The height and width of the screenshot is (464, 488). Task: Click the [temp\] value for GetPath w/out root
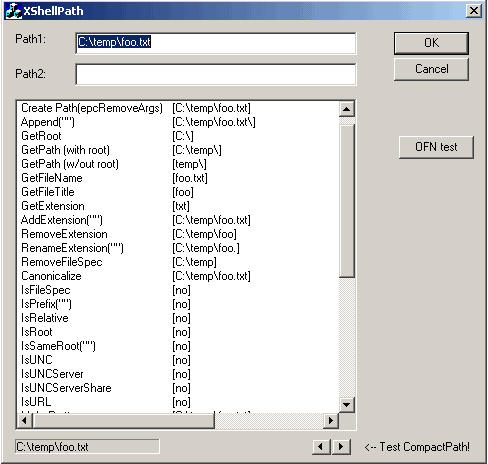[x=189, y=164]
